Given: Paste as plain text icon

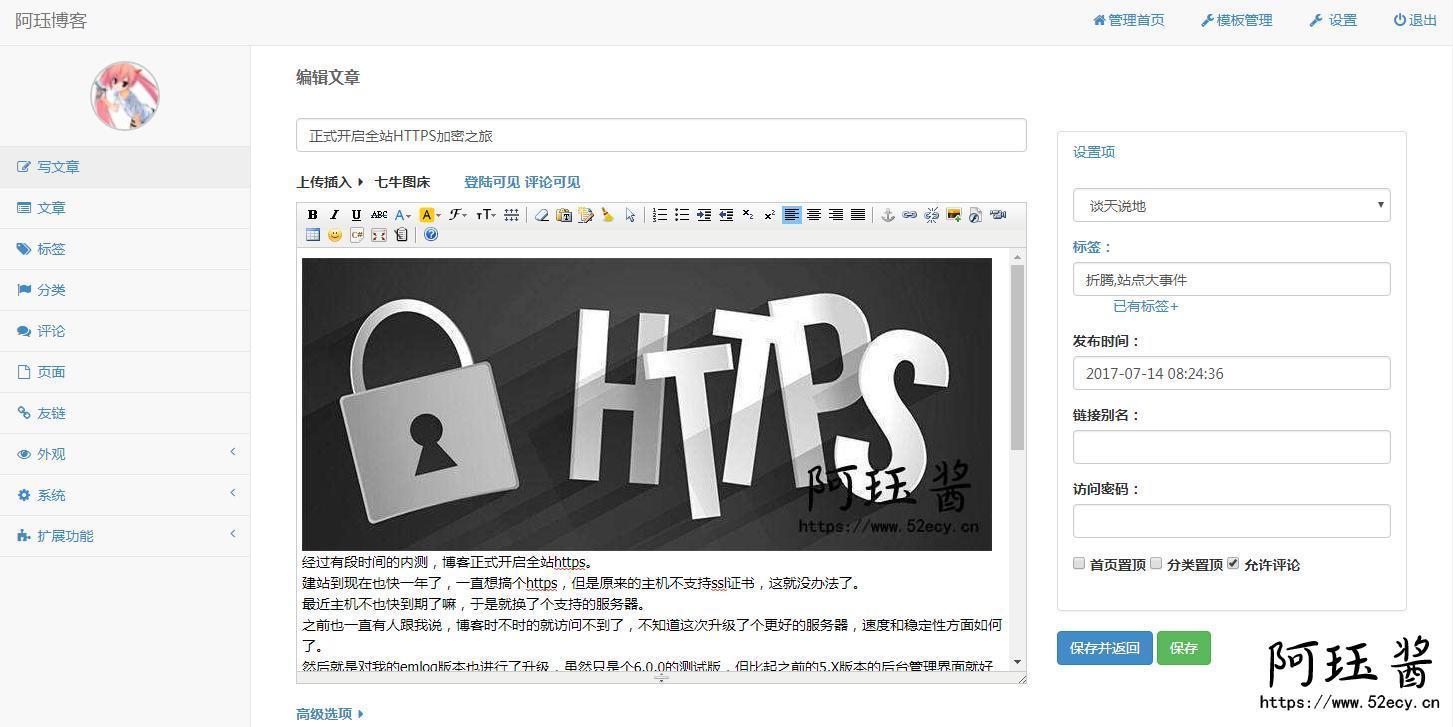Looking at the screenshot, I should [565, 214].
